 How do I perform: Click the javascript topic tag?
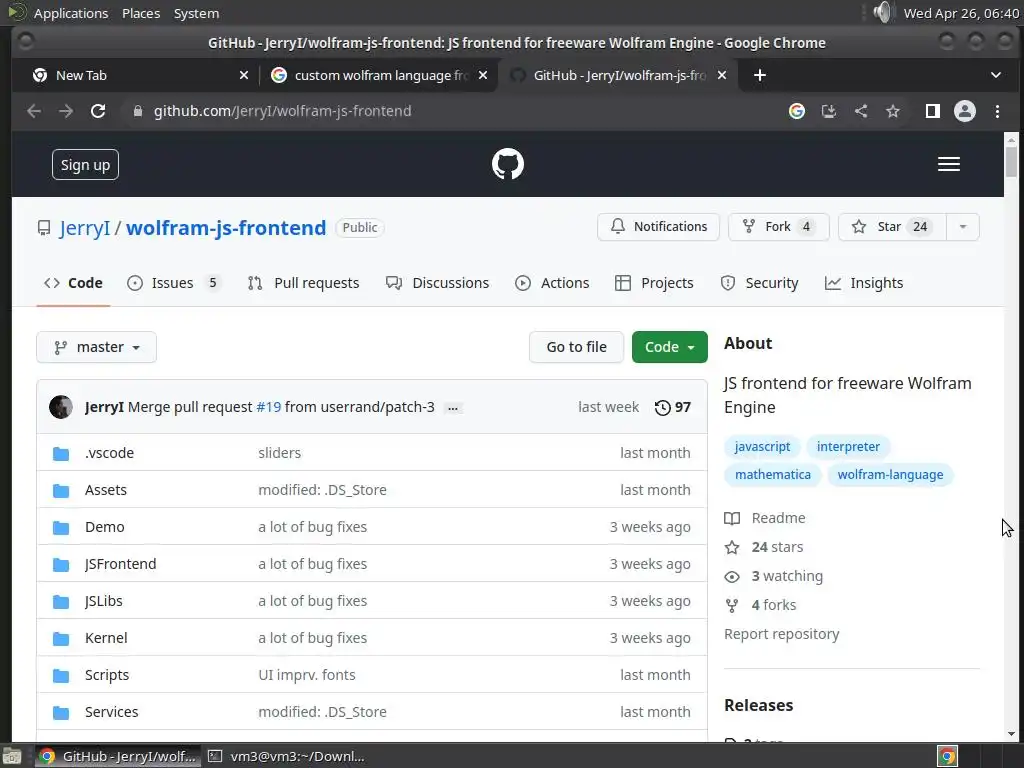pos(762,447)
